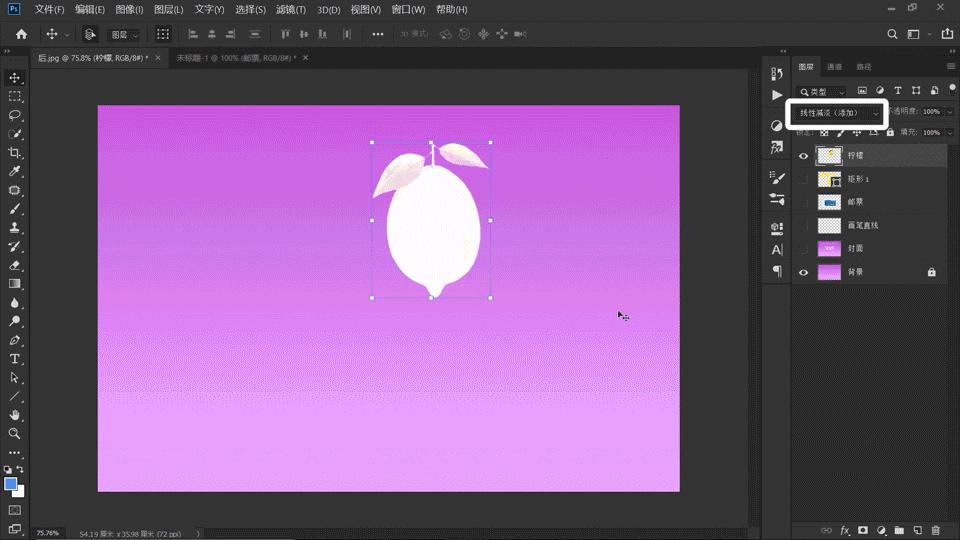The height and width of the screenshot is (540, 960).
Task: Click the blue foreground color swatch
Action: click(11, 484)
